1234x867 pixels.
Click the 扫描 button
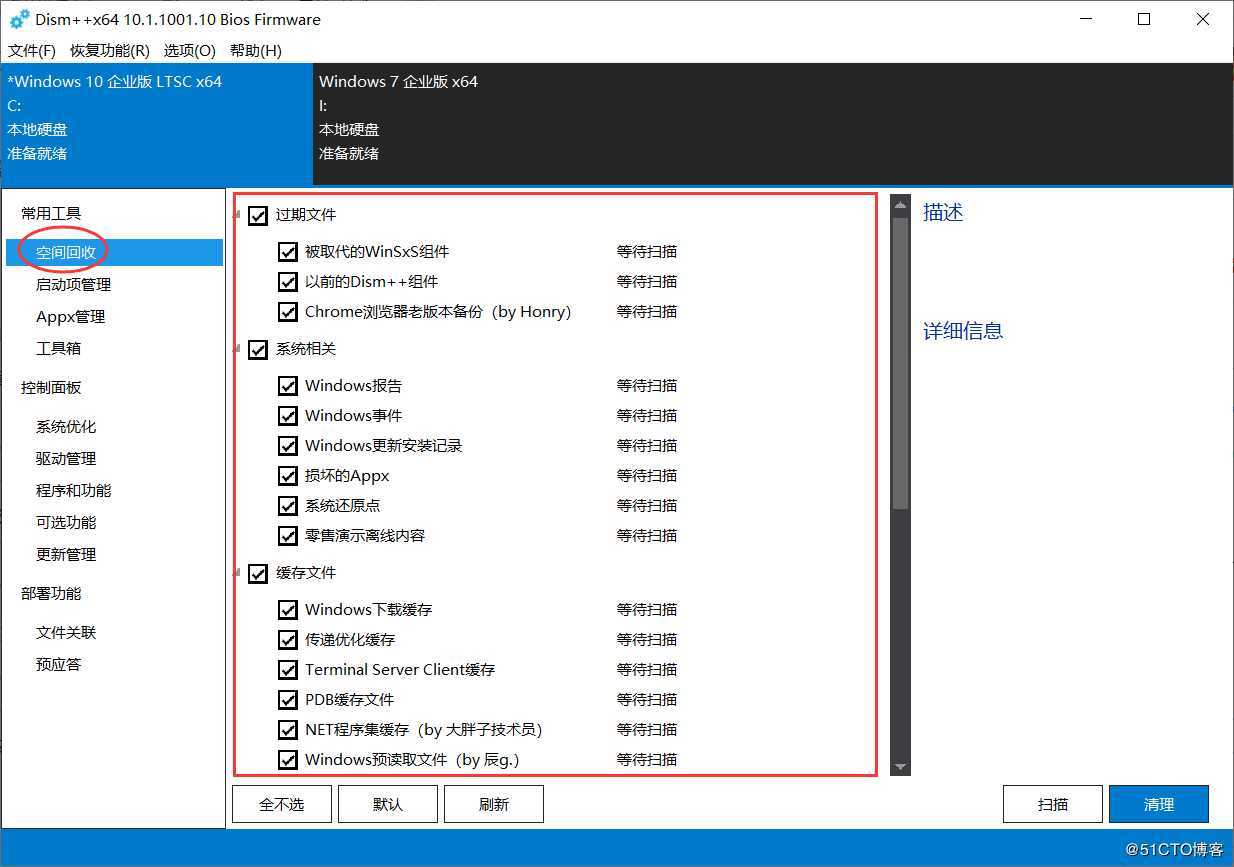tap(1053, 804)
